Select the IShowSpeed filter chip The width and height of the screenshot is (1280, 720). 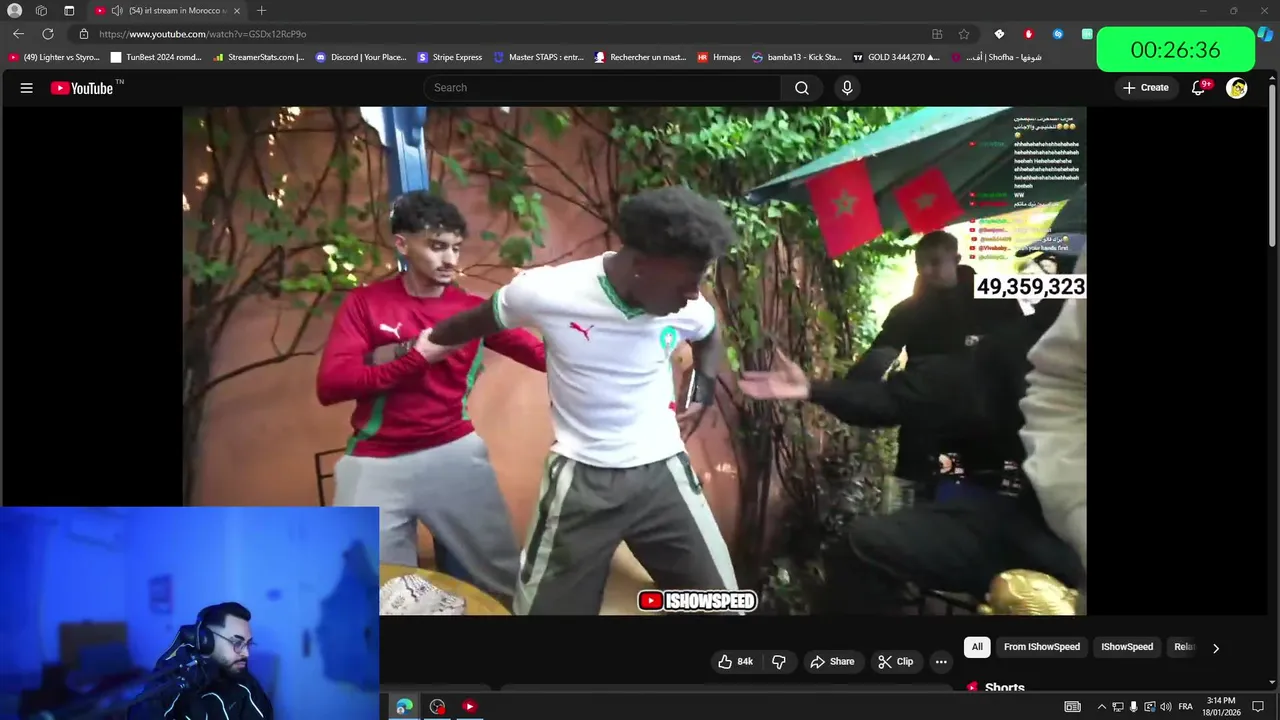click(x=1127, y=647)
